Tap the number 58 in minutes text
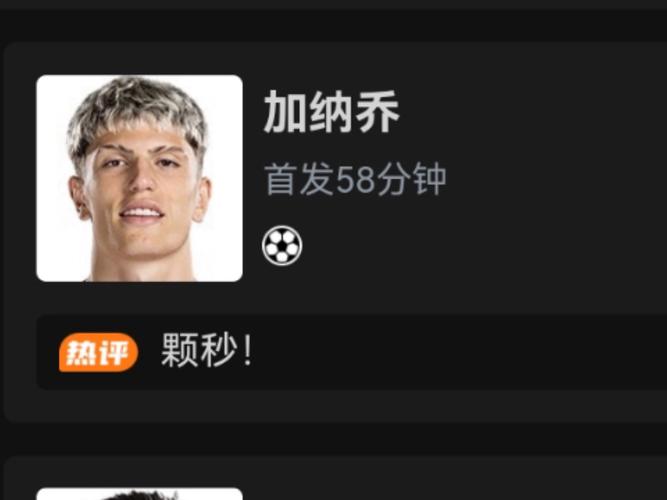 355,180
